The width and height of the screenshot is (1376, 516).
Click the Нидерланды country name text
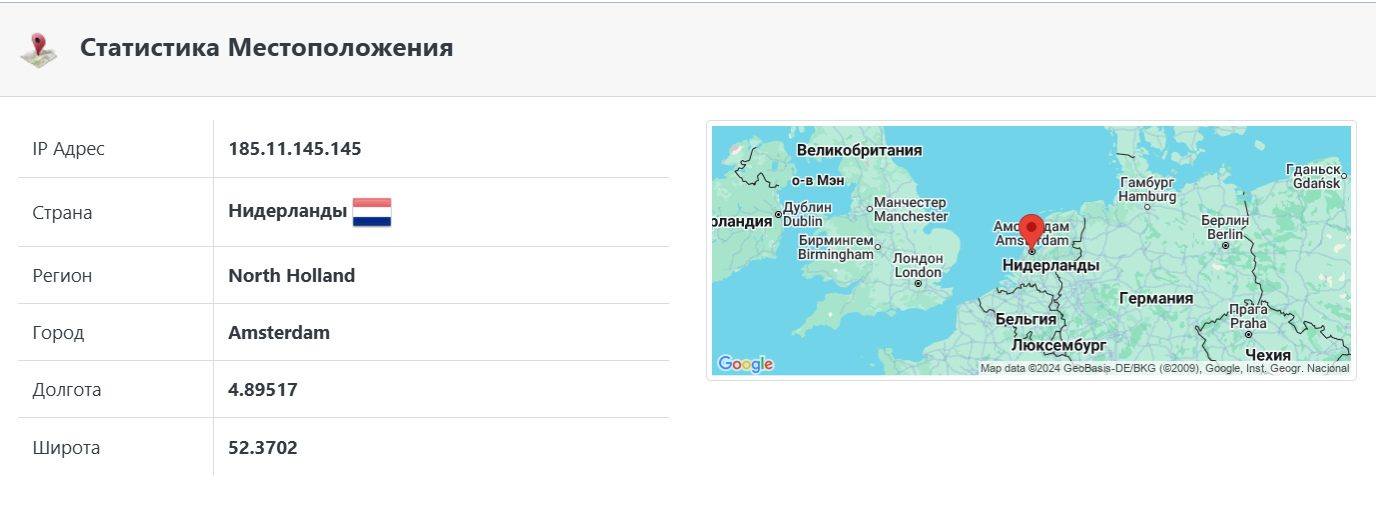pyautogui.click(x=287, y=211)
